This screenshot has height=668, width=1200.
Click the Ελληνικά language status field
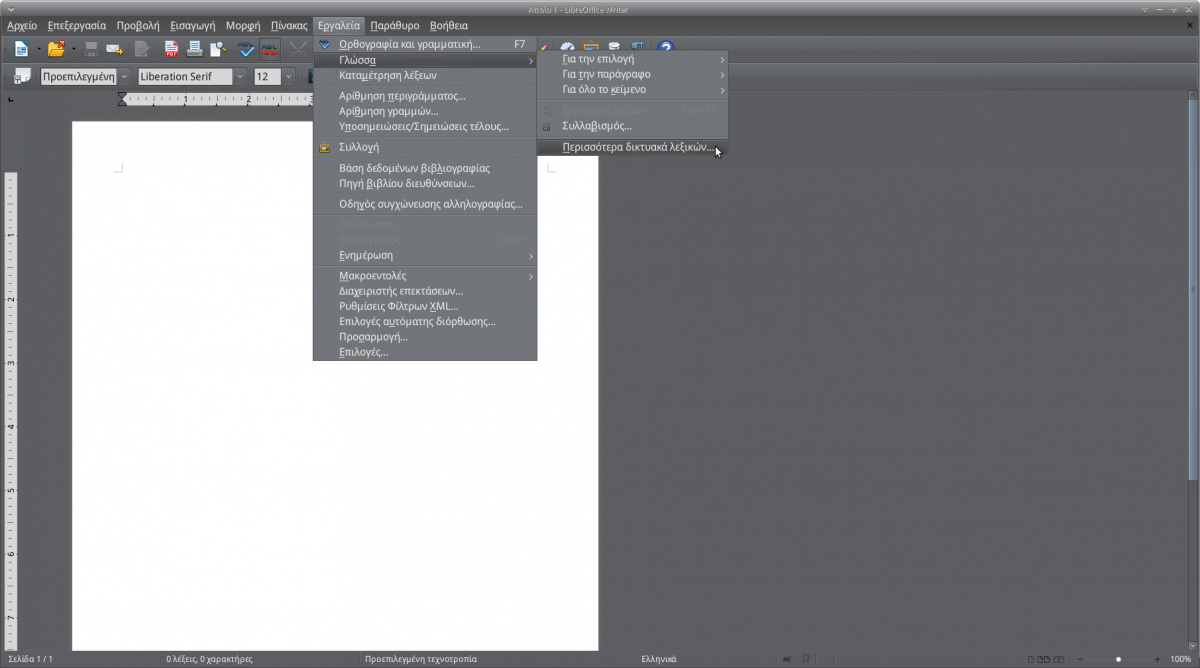[x=658, y=659]
